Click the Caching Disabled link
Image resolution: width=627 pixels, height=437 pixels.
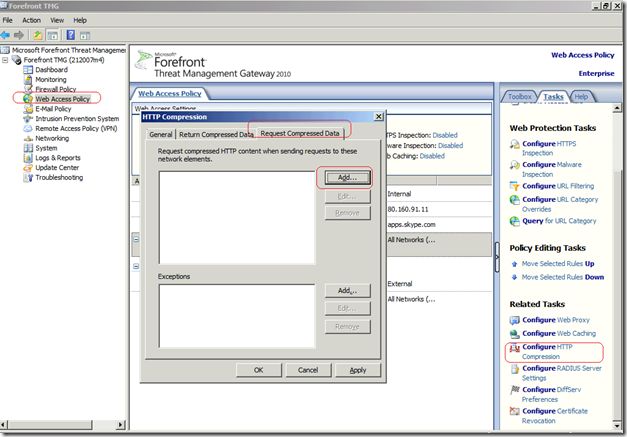432,156
